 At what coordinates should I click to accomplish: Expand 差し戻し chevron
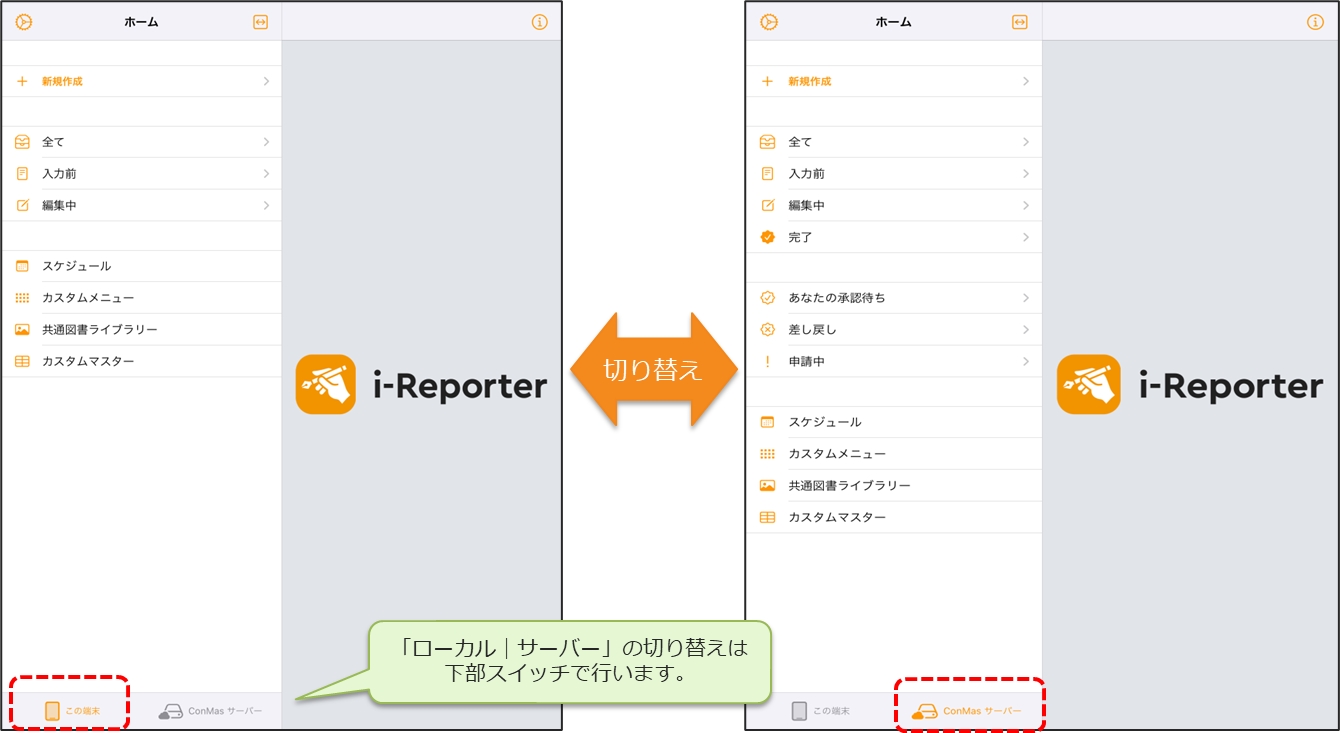coord(1026,329)
